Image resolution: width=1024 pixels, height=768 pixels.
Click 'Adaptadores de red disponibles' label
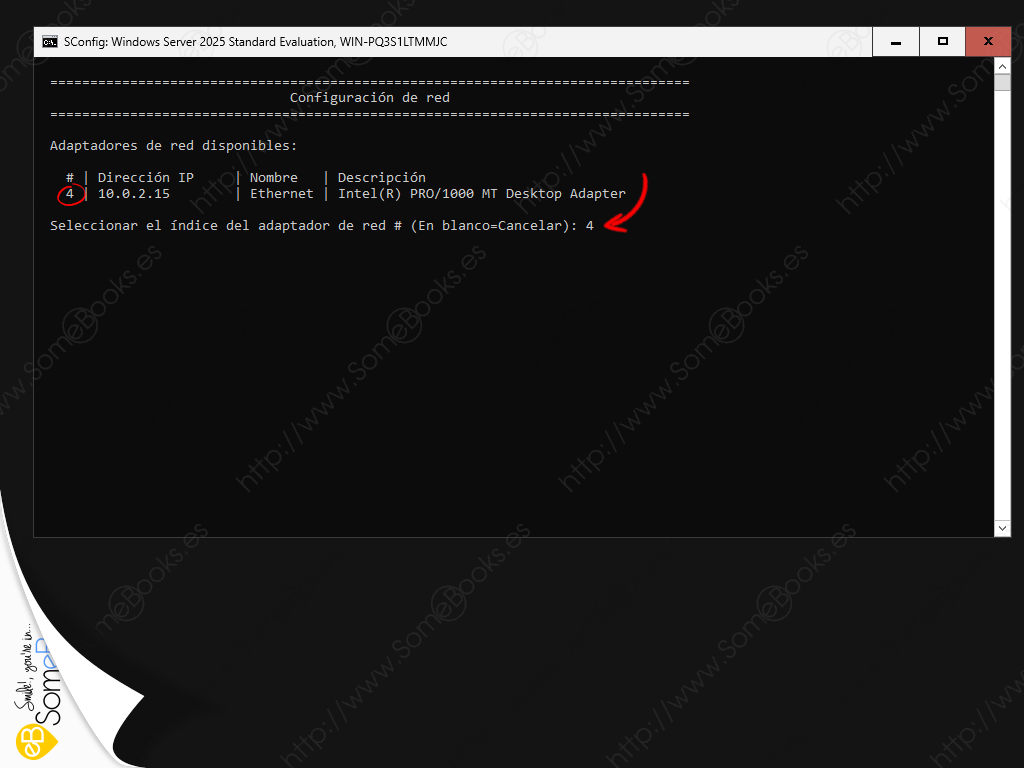pos(173,146)
